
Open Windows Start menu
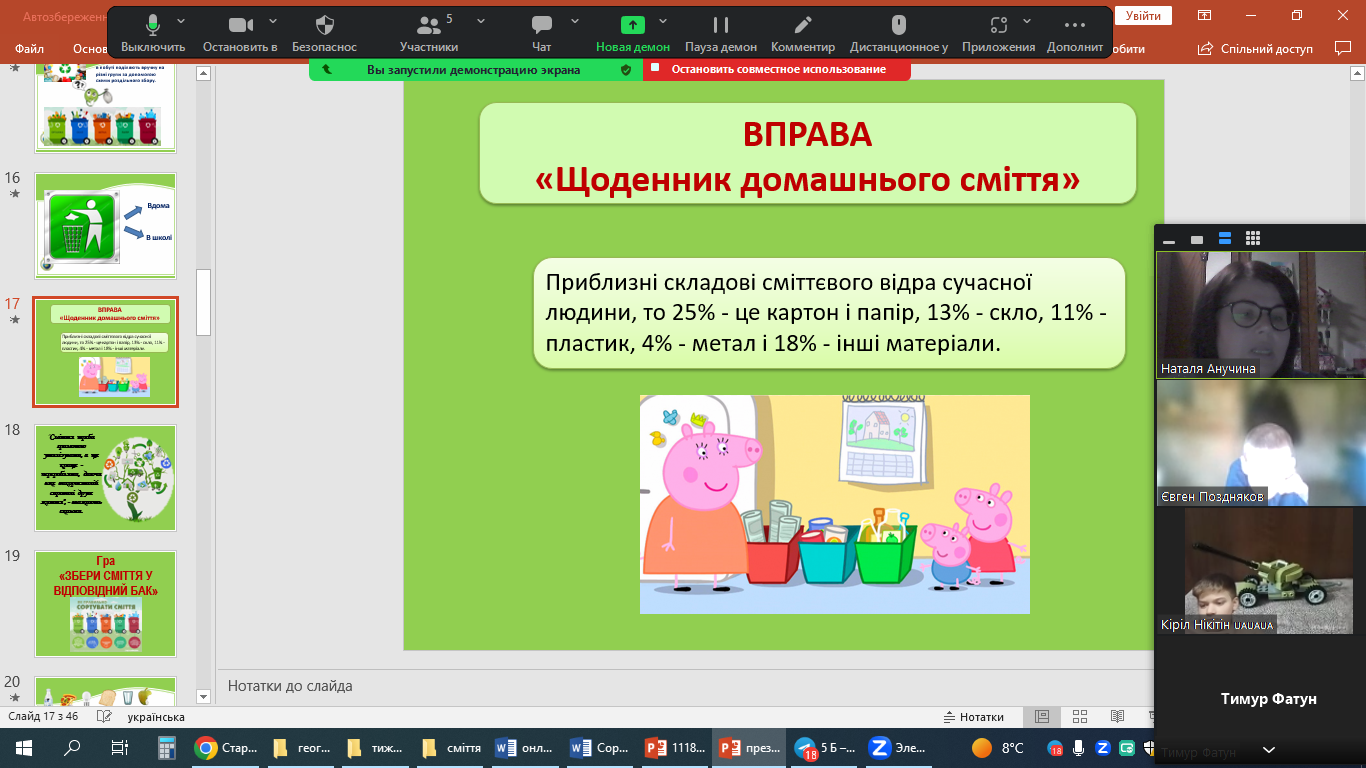24,747
